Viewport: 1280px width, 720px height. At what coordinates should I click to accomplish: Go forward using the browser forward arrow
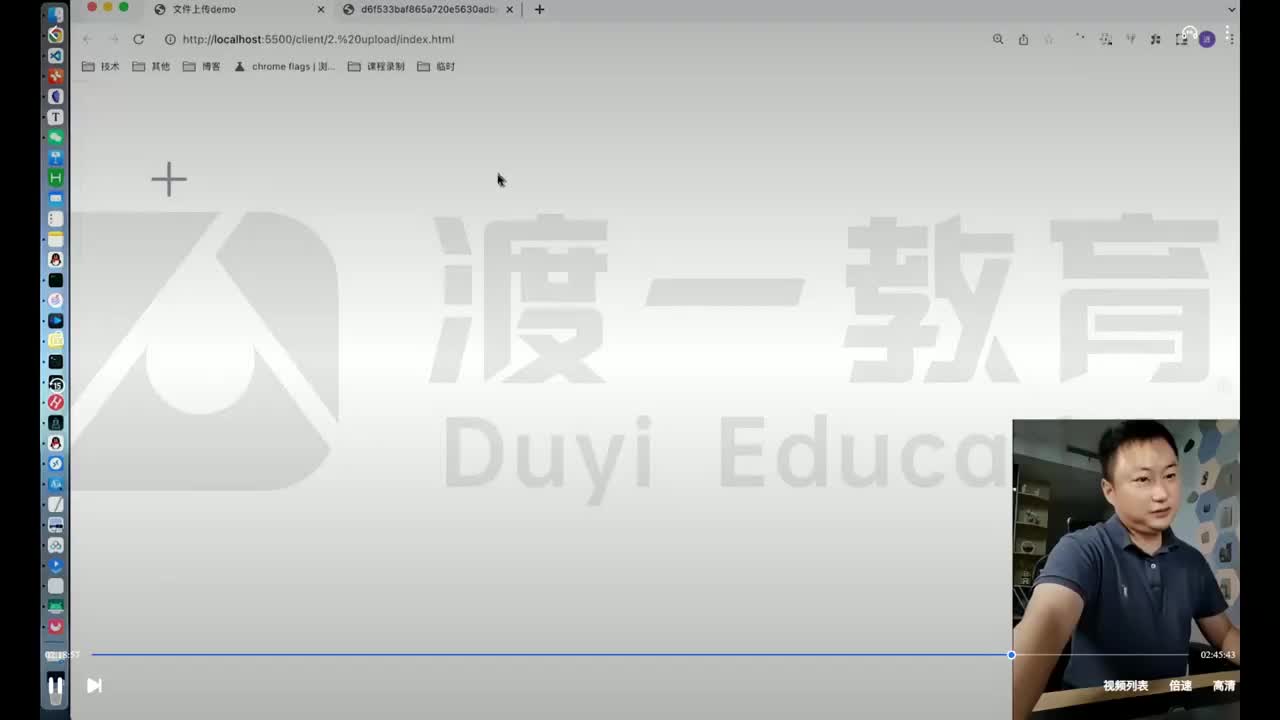(113, 39)
